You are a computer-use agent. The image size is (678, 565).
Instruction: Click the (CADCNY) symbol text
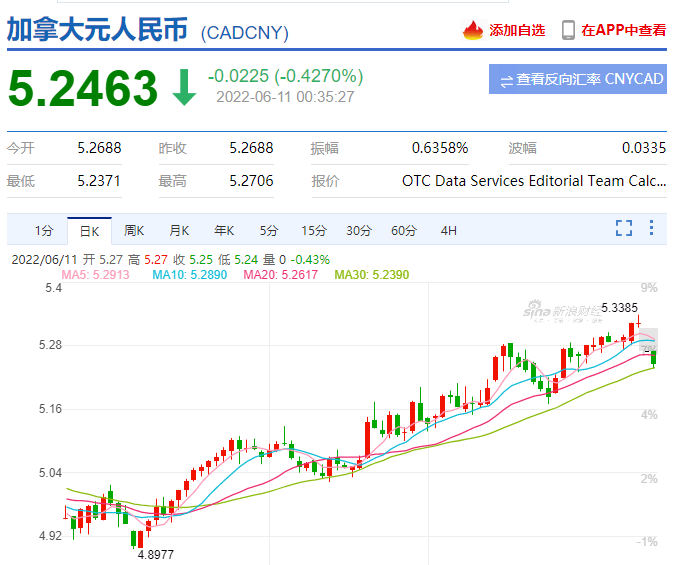point(245,33)
